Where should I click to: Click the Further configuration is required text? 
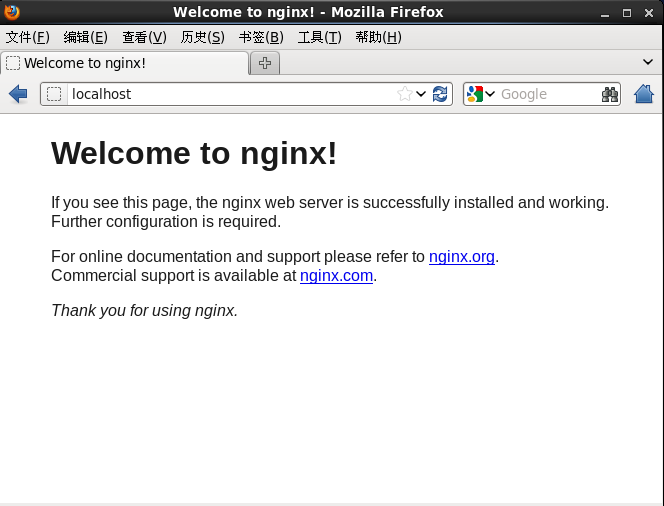point(166,221)
